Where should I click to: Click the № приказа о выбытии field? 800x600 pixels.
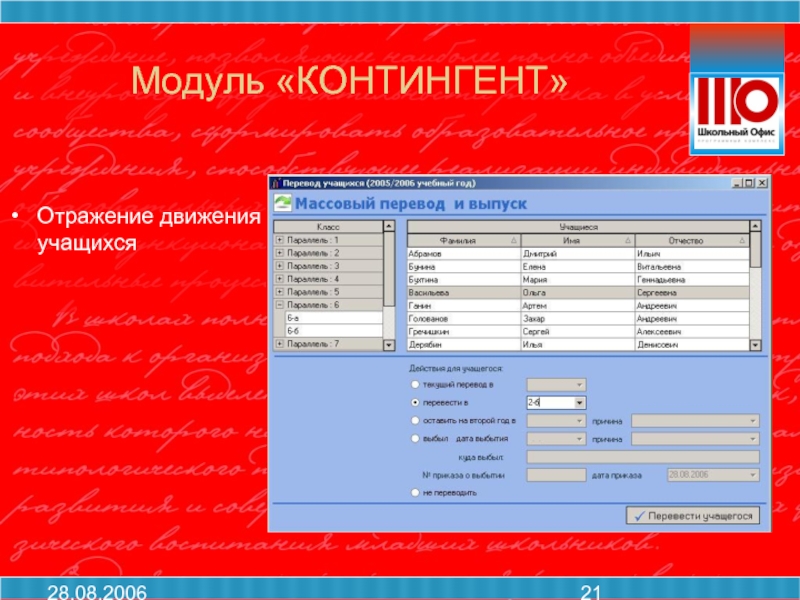coord(556,475)
